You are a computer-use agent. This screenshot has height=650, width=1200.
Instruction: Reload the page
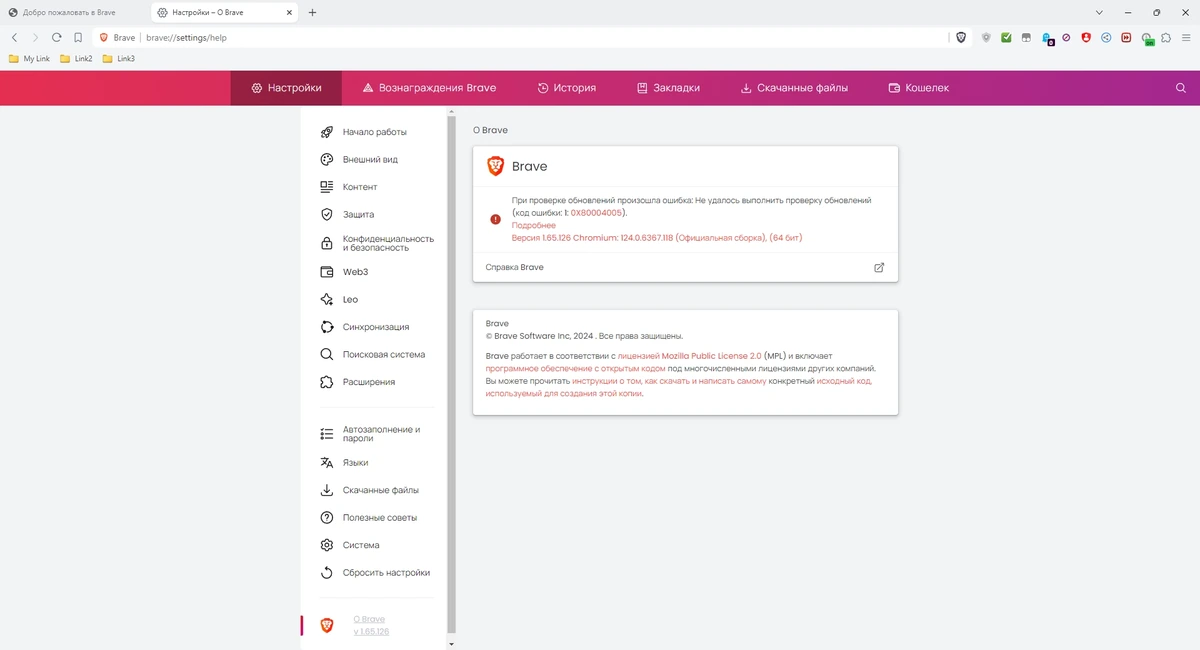(x=57, y=37)
